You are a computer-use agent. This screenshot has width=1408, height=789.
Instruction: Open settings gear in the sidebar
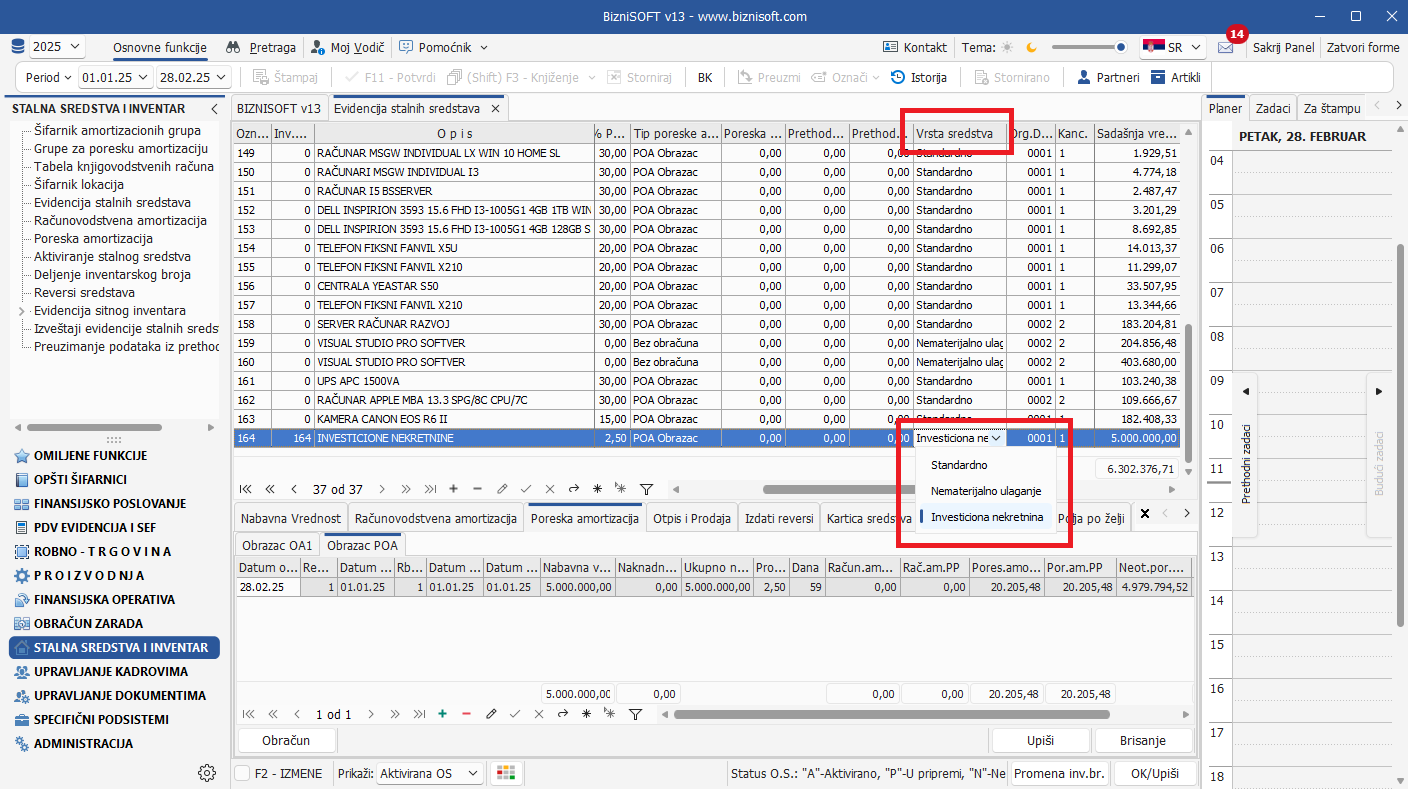point(207,772)
